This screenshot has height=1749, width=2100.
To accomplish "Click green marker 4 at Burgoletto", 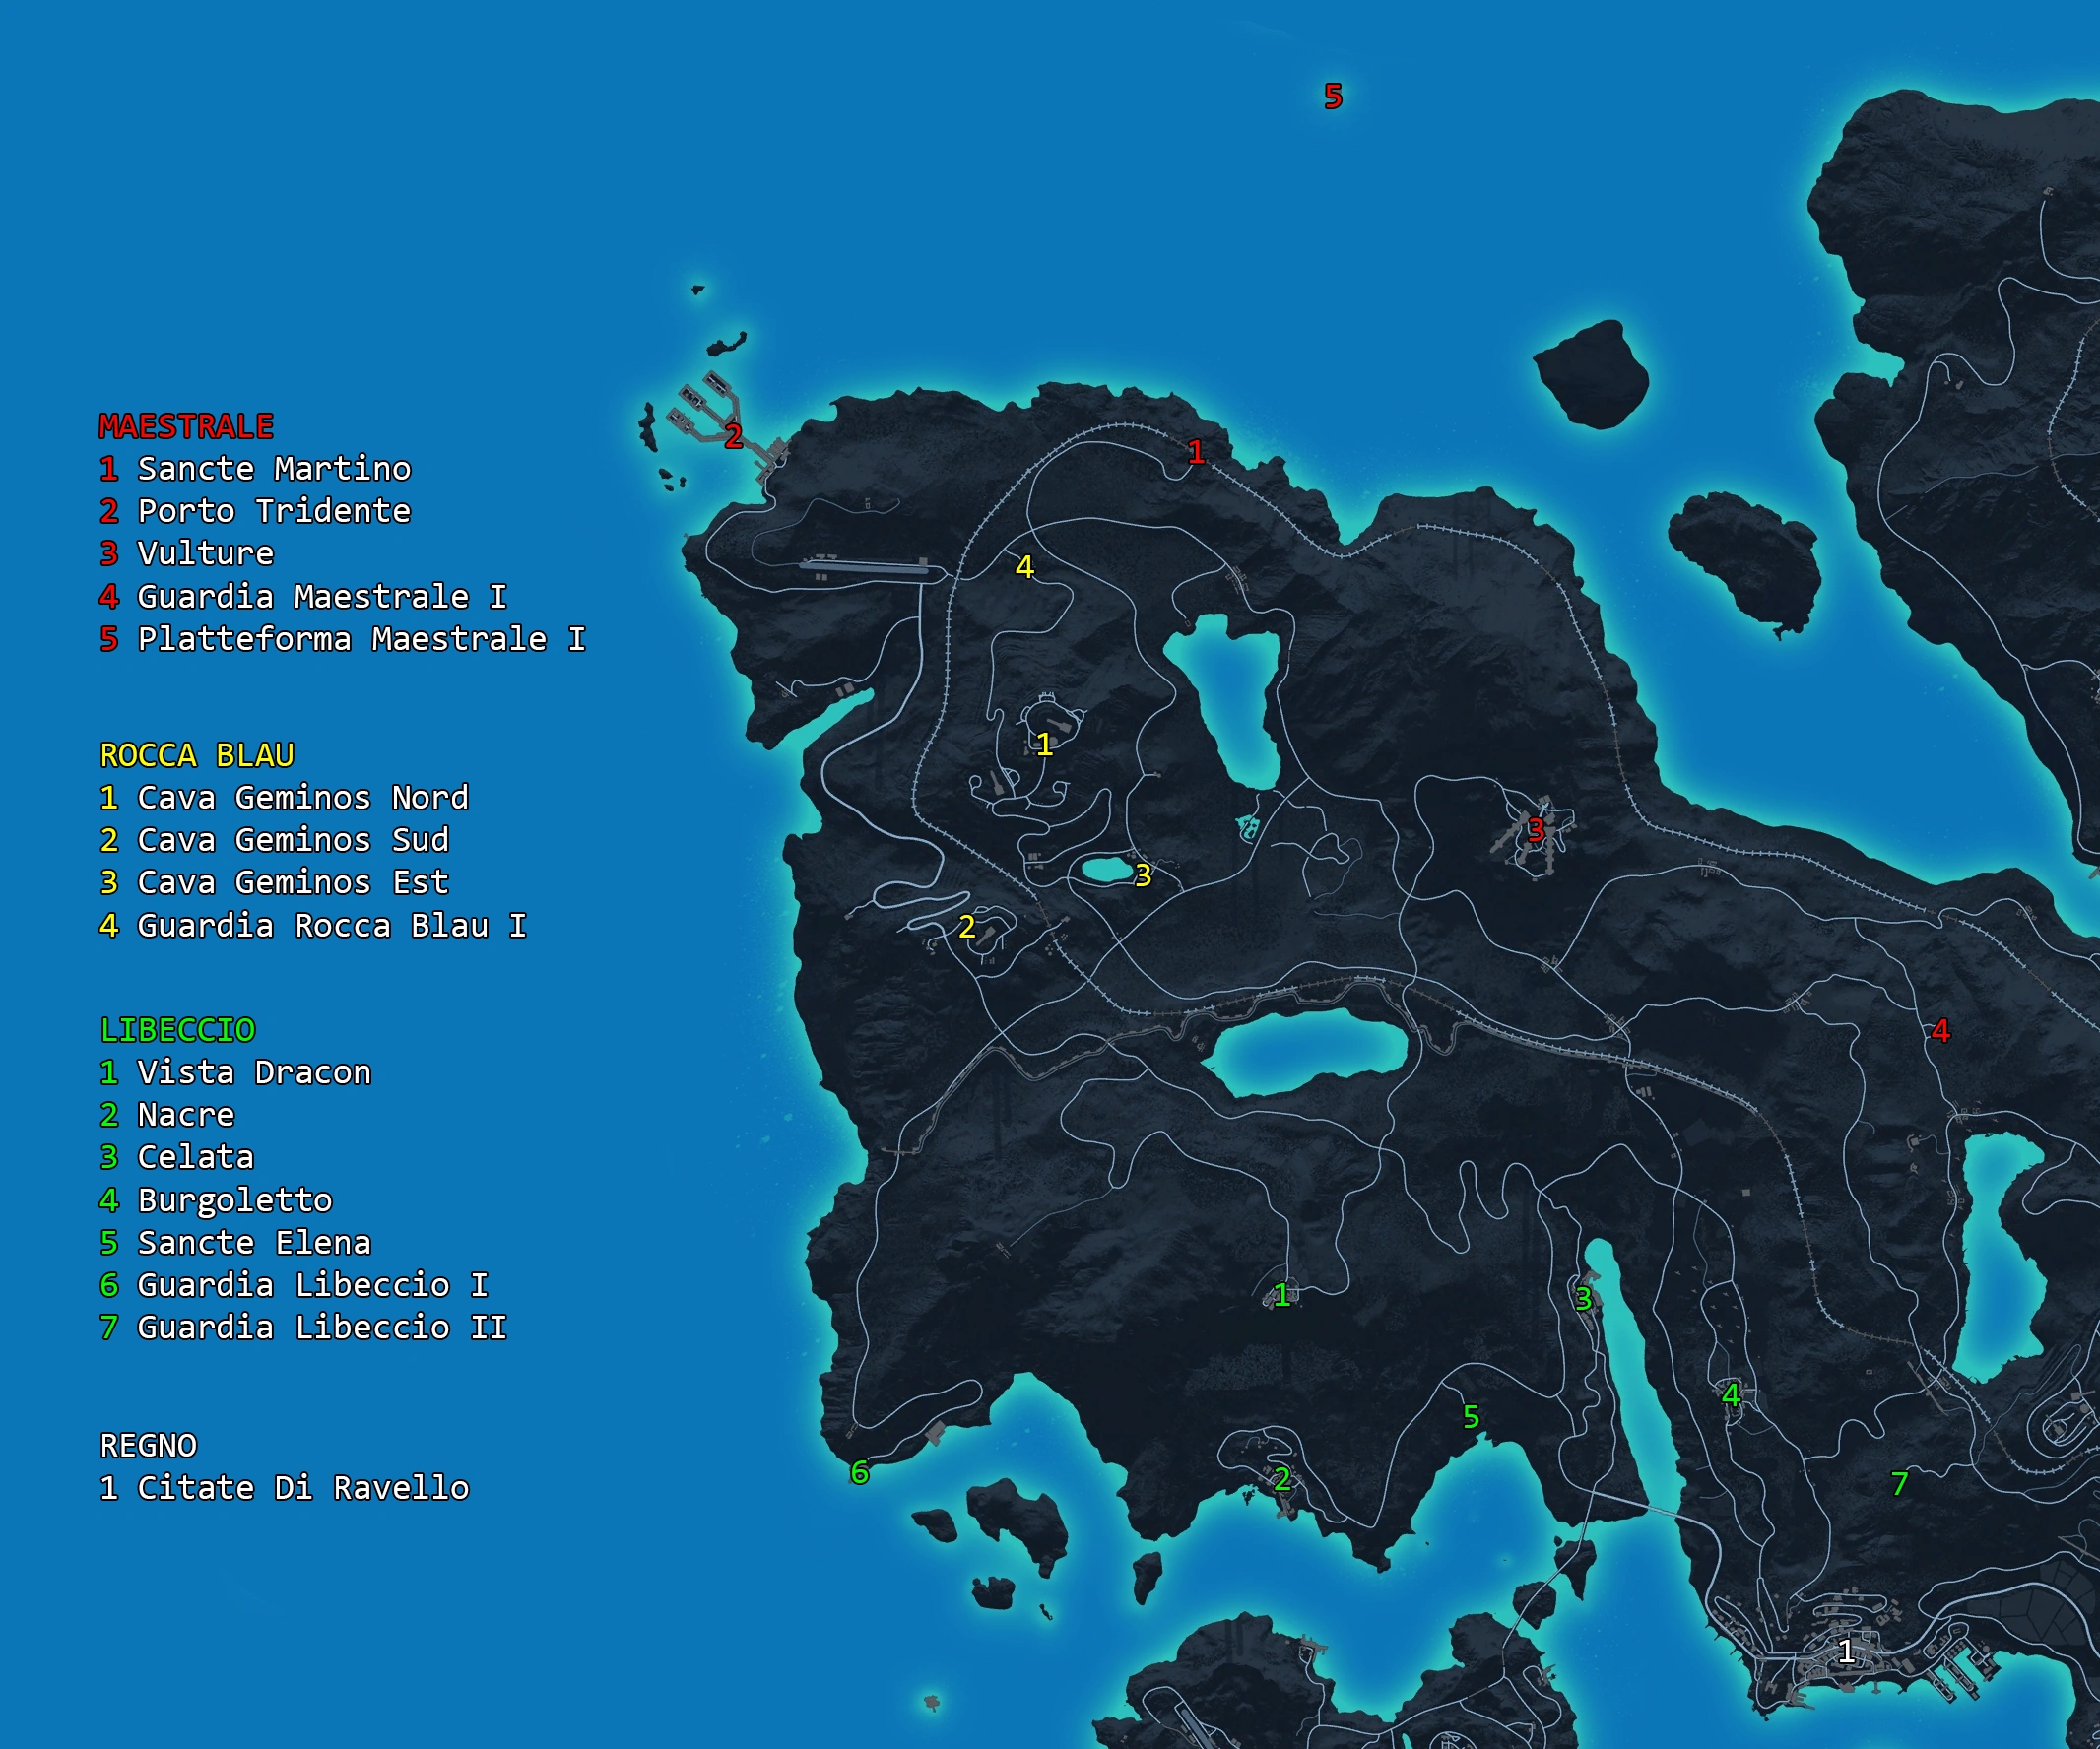I will click(1731, 1394).
